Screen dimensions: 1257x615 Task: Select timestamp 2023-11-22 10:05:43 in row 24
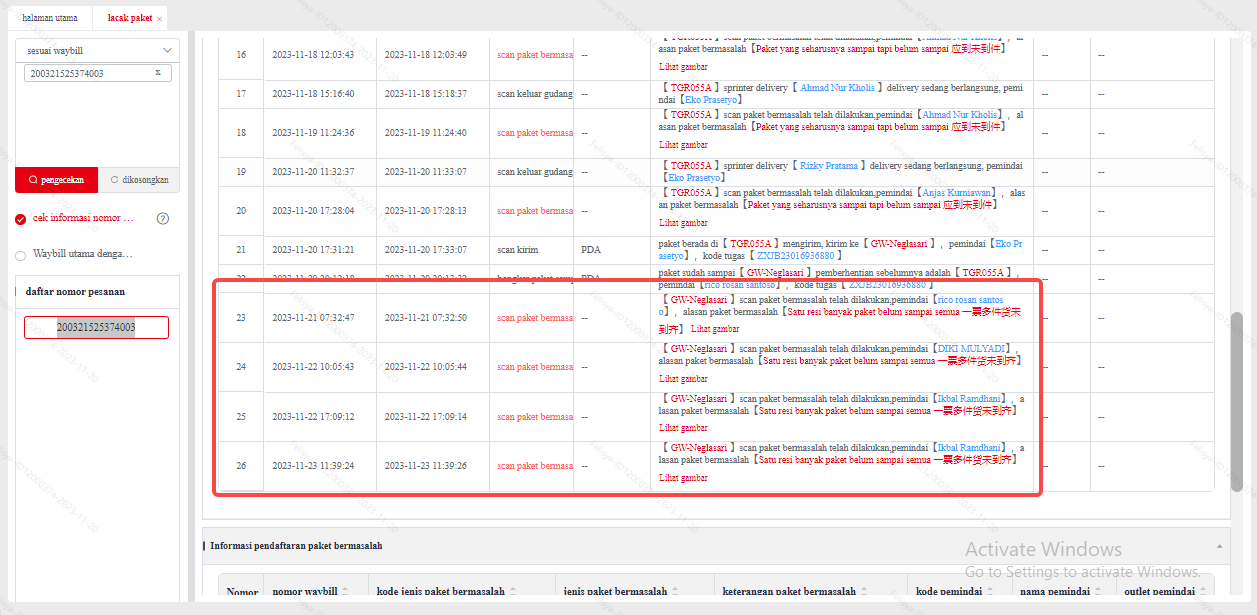pos(313,367)
